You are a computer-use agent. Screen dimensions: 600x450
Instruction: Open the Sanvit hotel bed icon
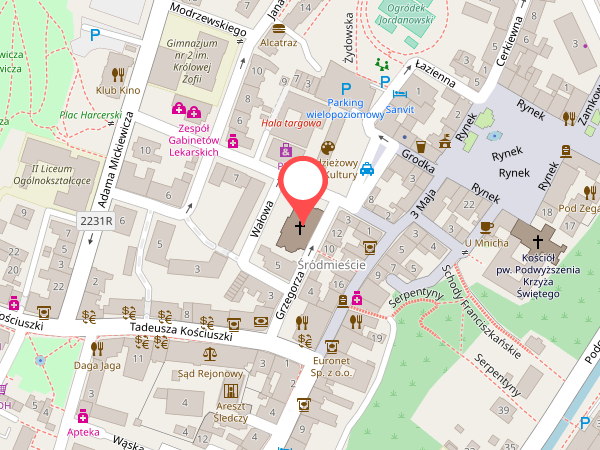[400, 94]
